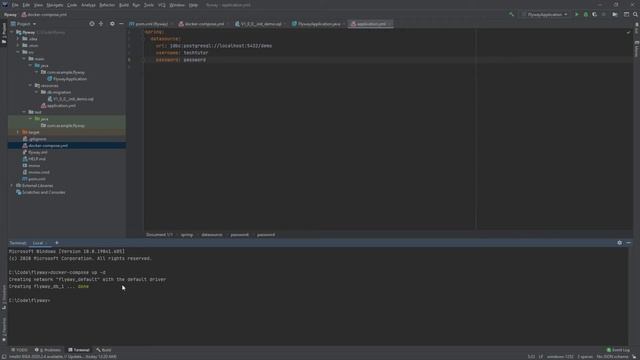Expand the .idea folder node
This screenshot has height=360, width=640.
pyautogui.click(x=18, y=39)
